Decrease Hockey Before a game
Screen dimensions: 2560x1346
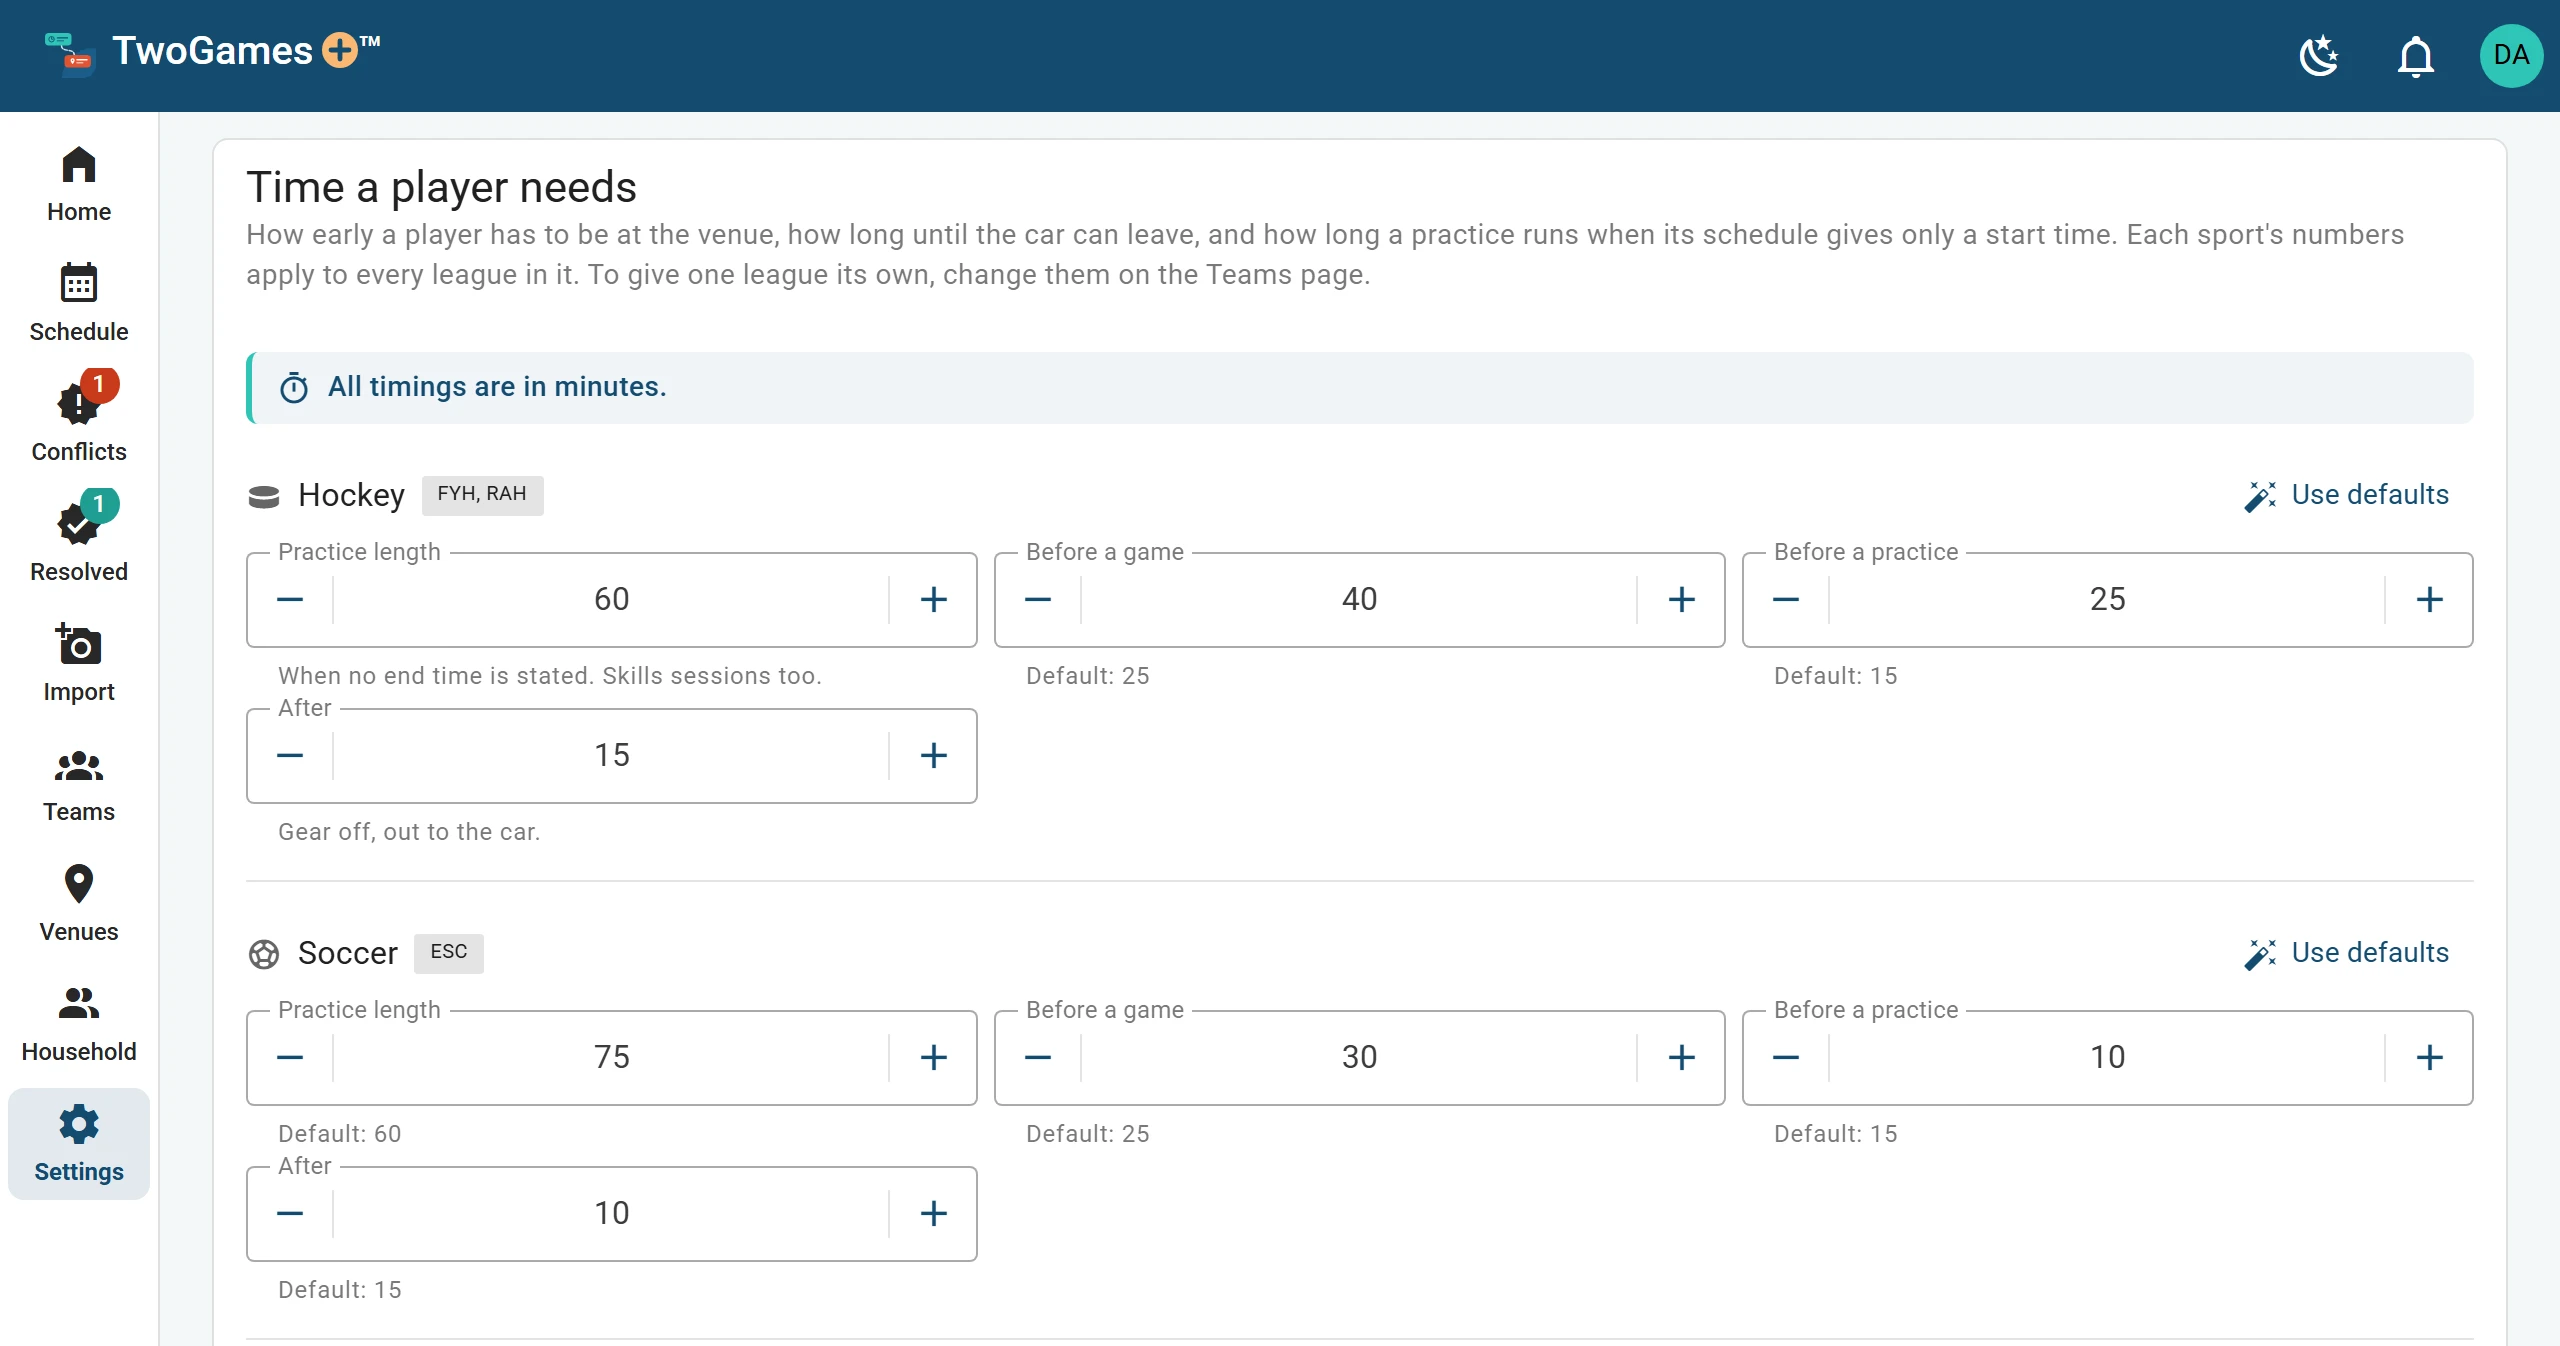coord(1038,600)
